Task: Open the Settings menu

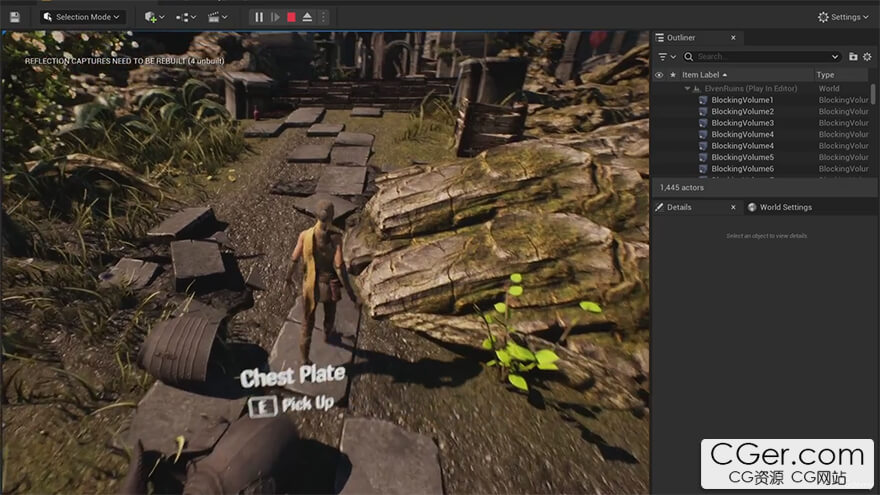Action: pos(843,17)
